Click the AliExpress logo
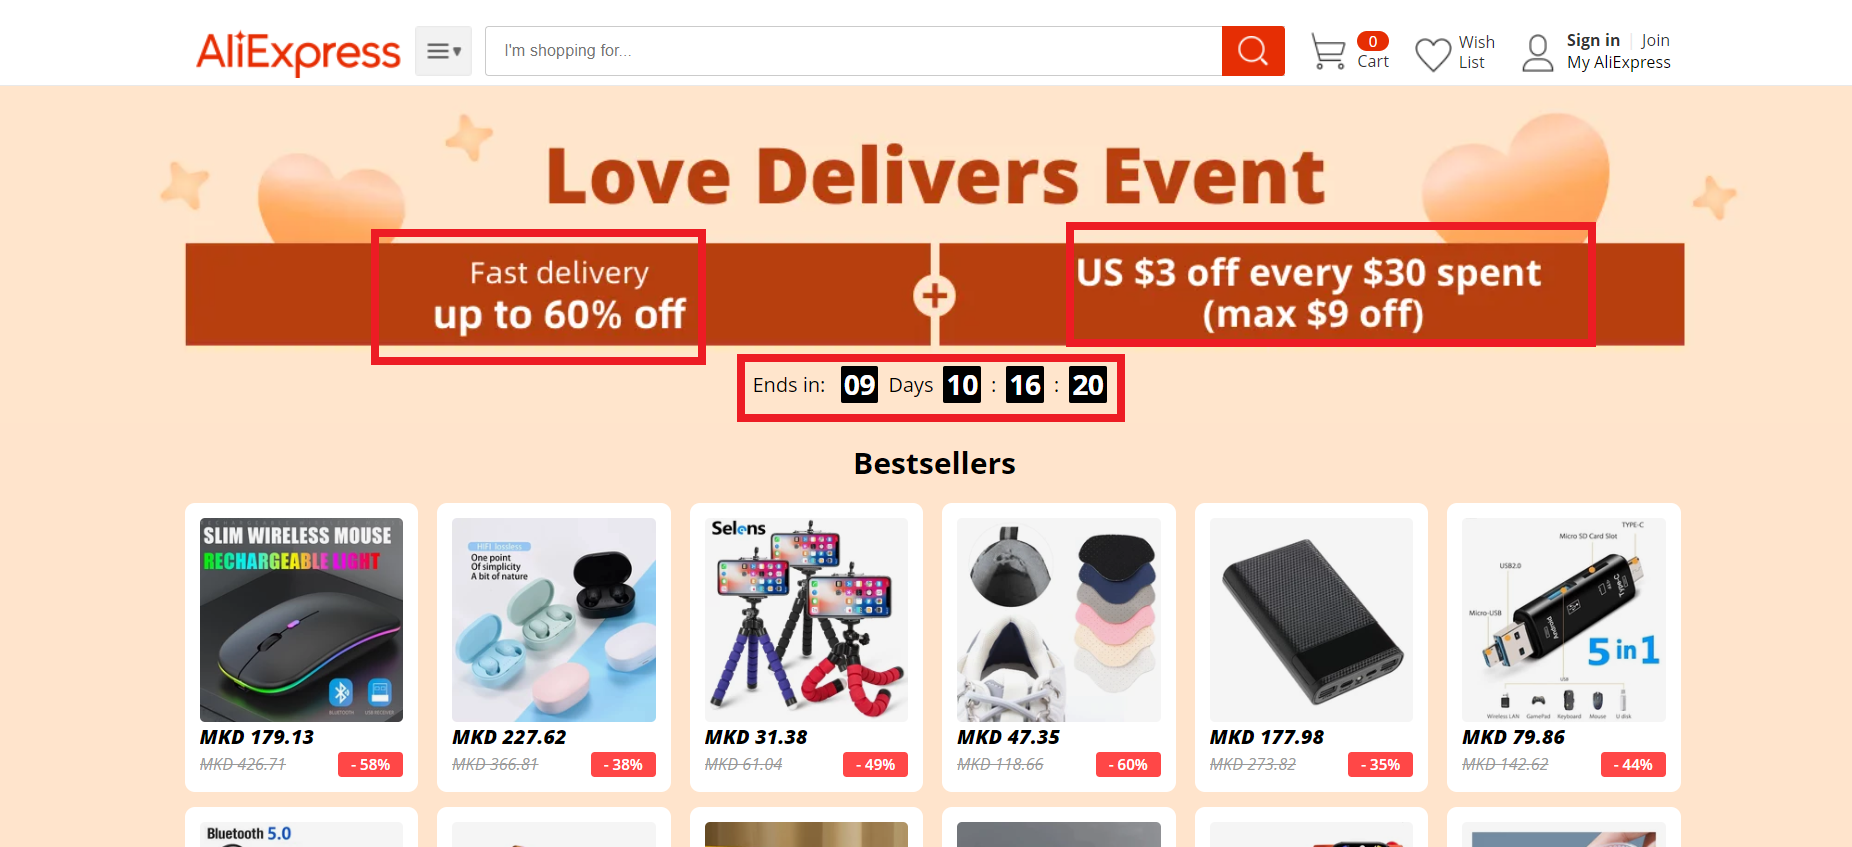 click(x=298, y=52)
